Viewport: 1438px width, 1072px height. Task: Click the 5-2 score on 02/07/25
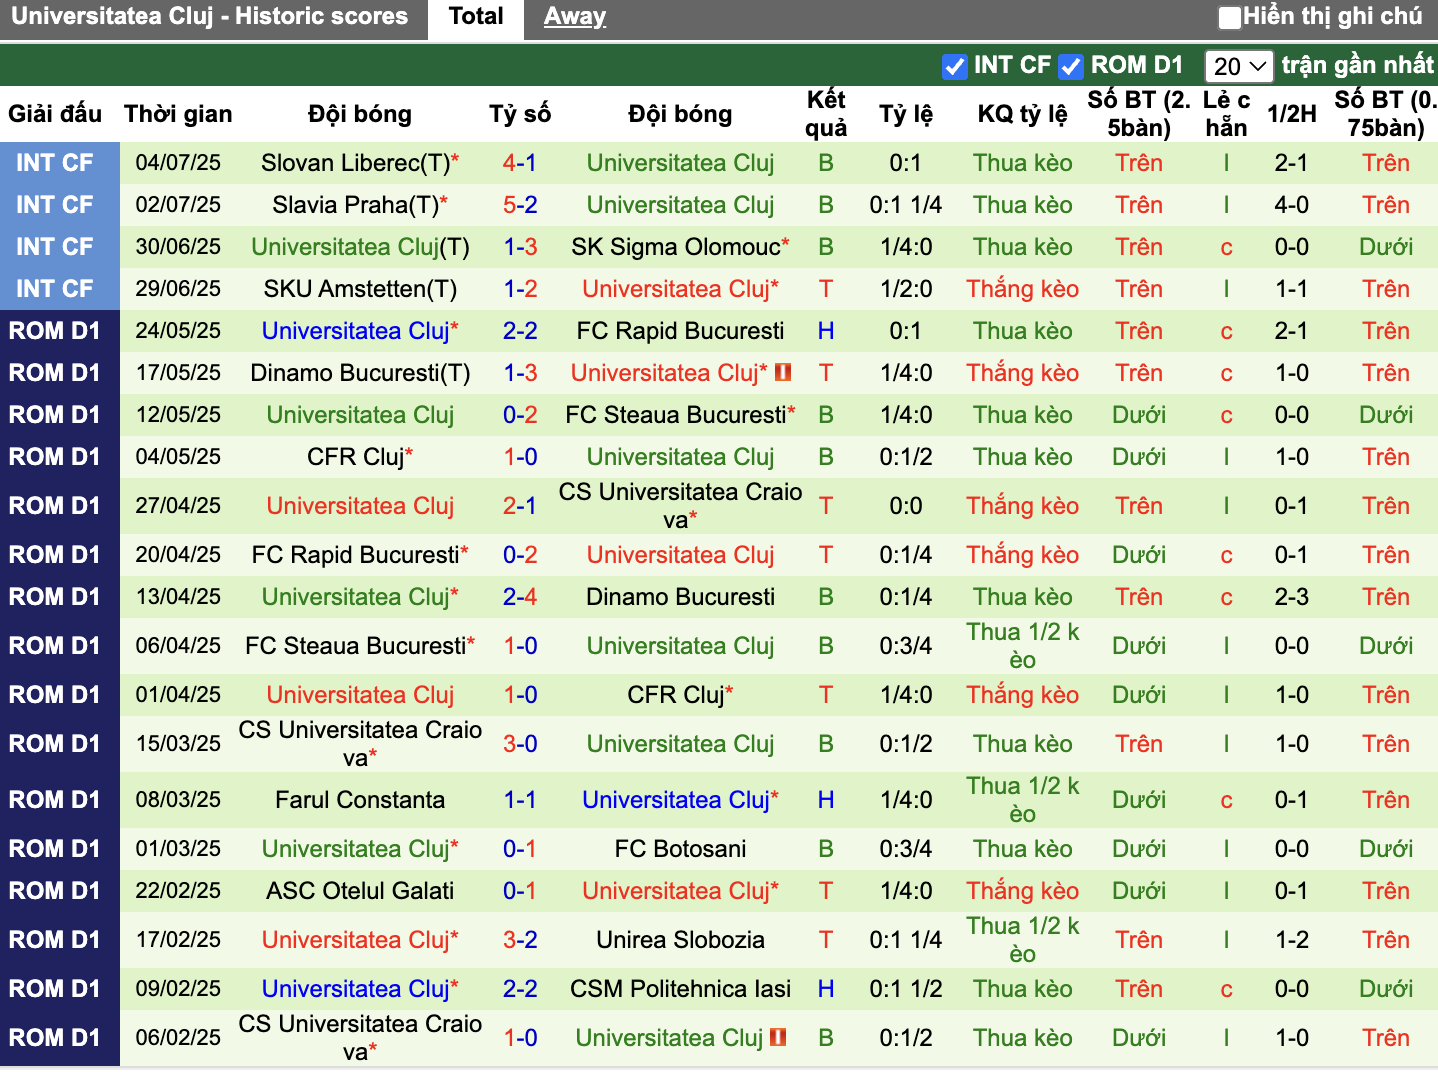(520, 205)
